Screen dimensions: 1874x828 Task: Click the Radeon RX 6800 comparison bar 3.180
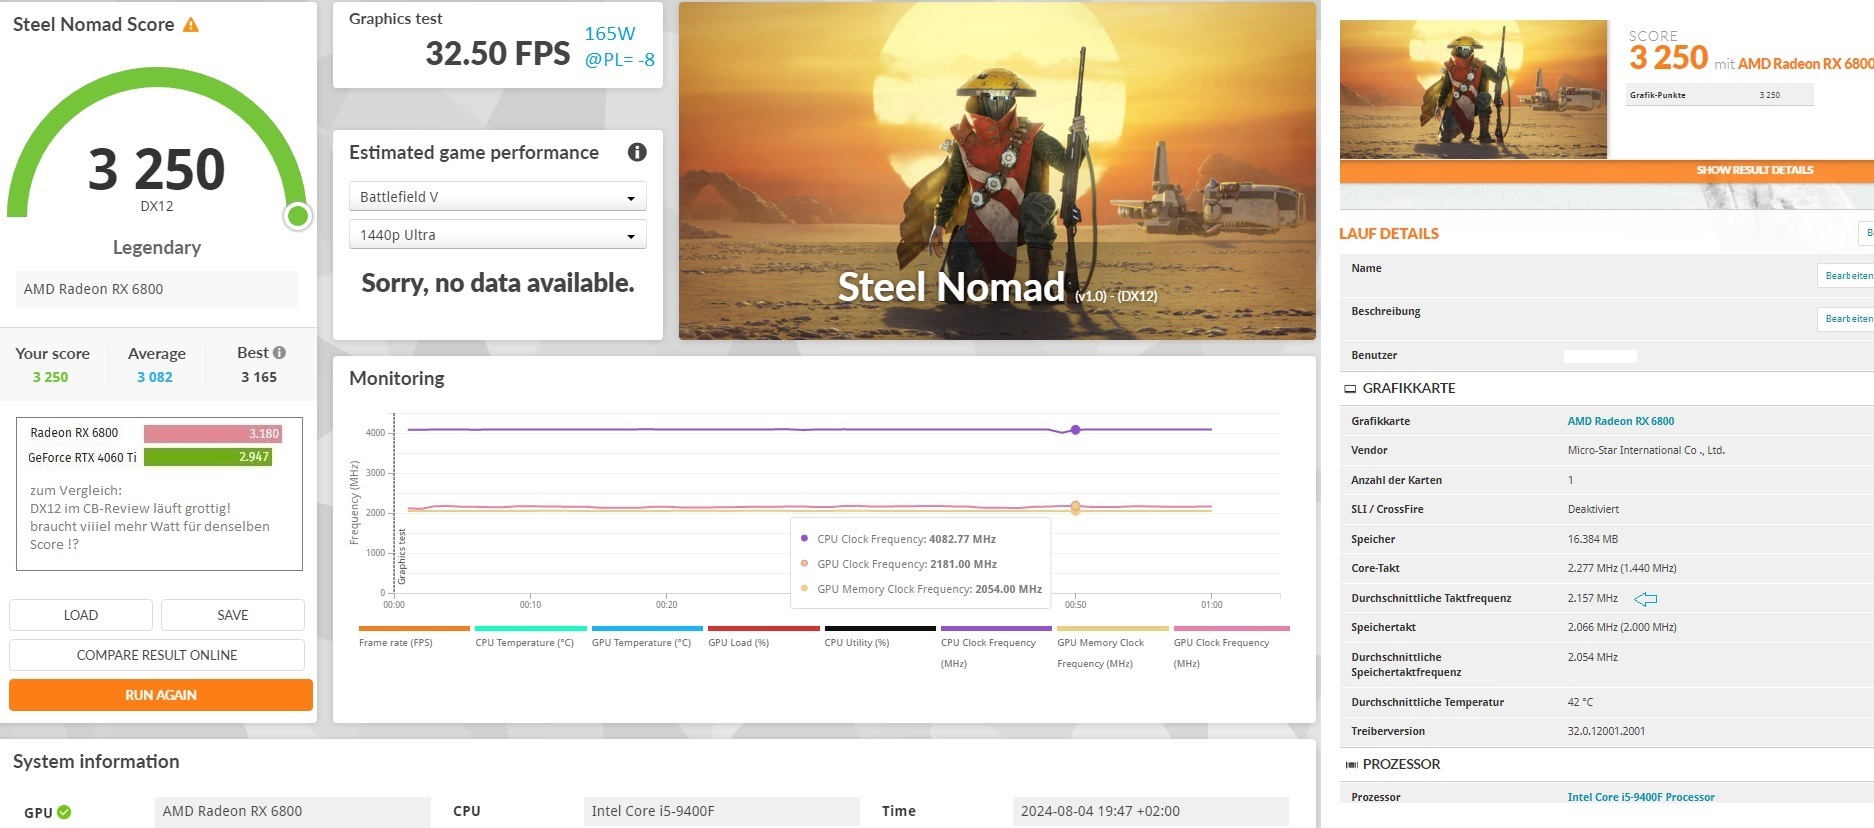click(x=213, y=433)
